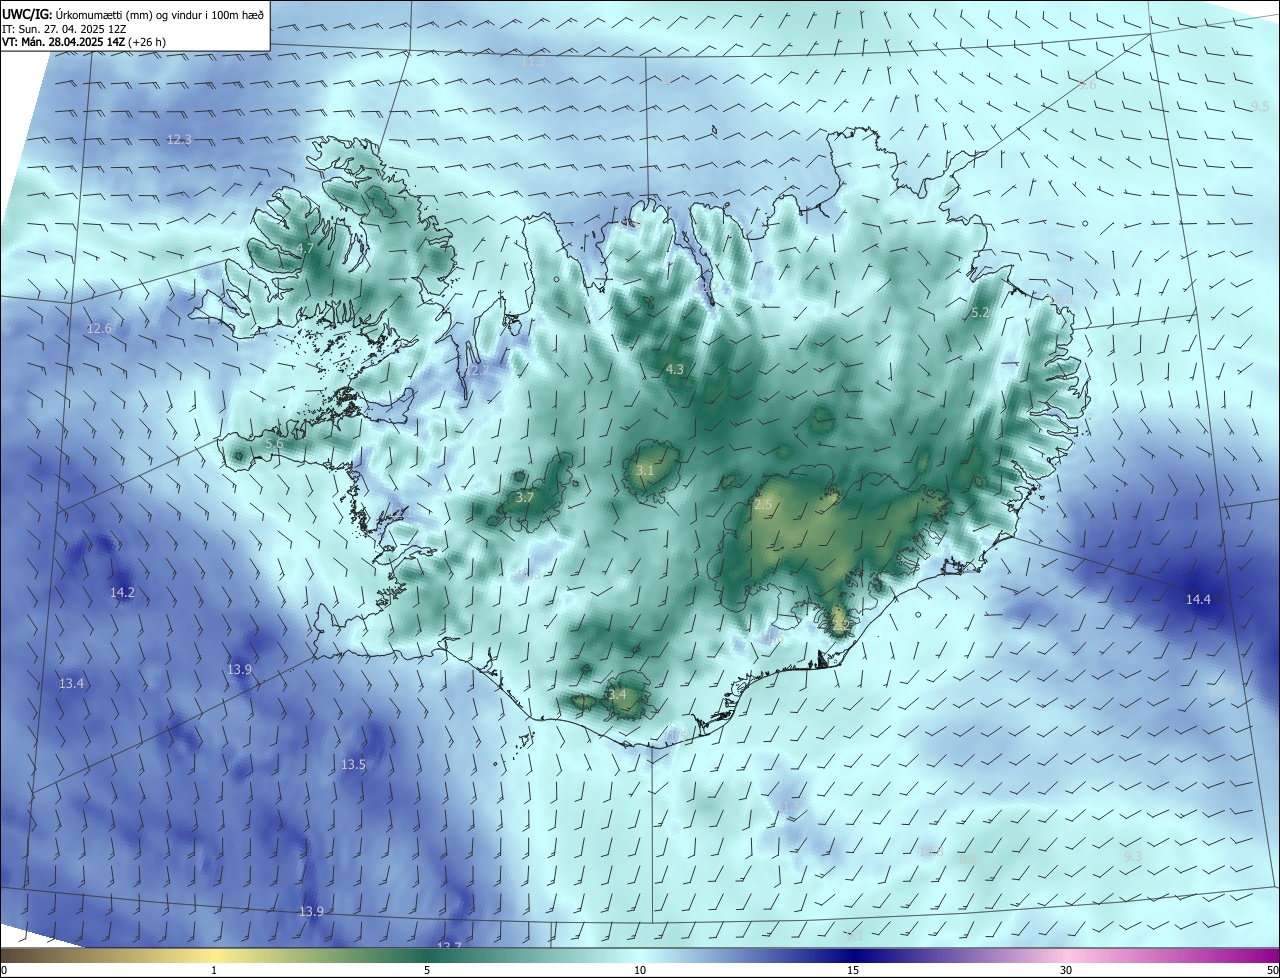Click the 13.5 value south of Reykjanes
The width and height of the screenshot is (1280, 978).
pos(353,765)
